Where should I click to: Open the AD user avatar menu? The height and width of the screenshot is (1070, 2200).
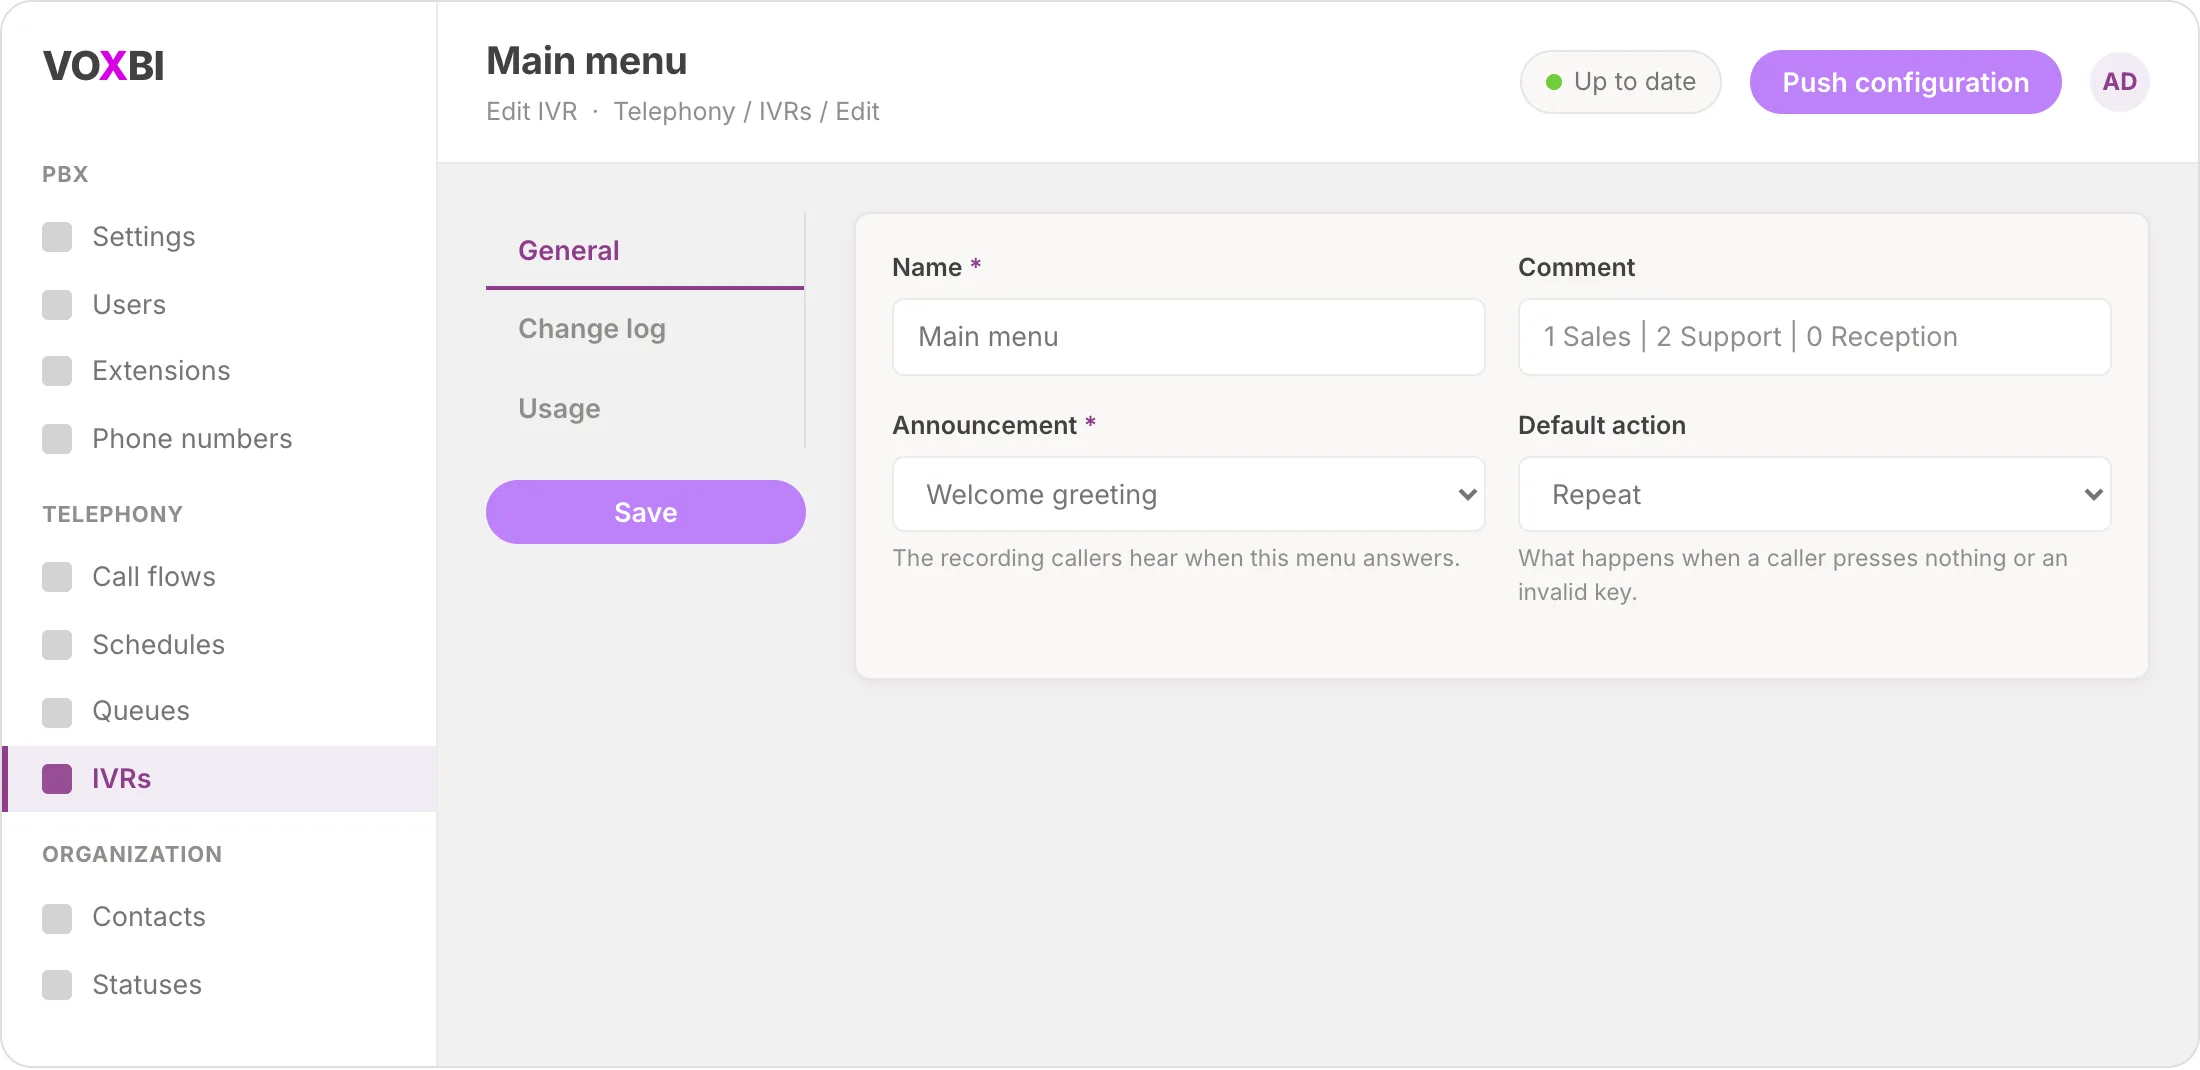click(x=2119, y=82)
